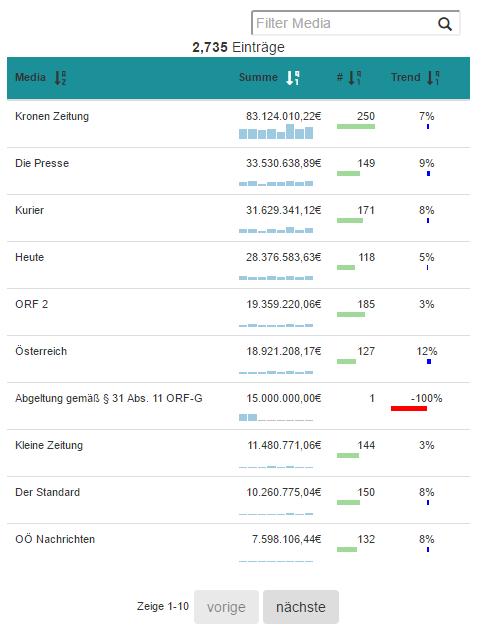Click trend 5% in Heute row
The width and height of the screenshot is (477, 635).
[427, 257]
